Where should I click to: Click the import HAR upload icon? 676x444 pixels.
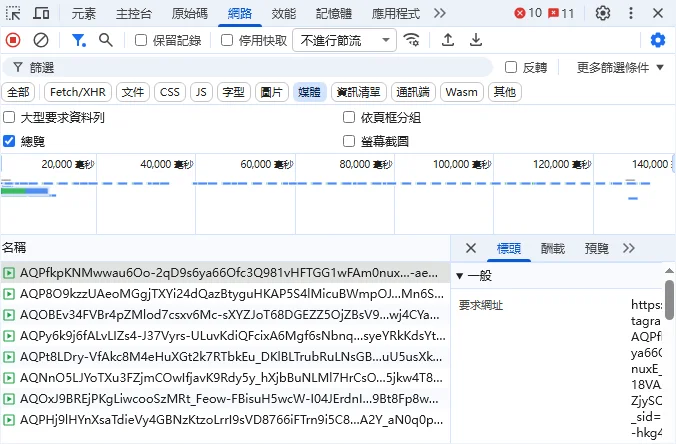coord(448,40)
